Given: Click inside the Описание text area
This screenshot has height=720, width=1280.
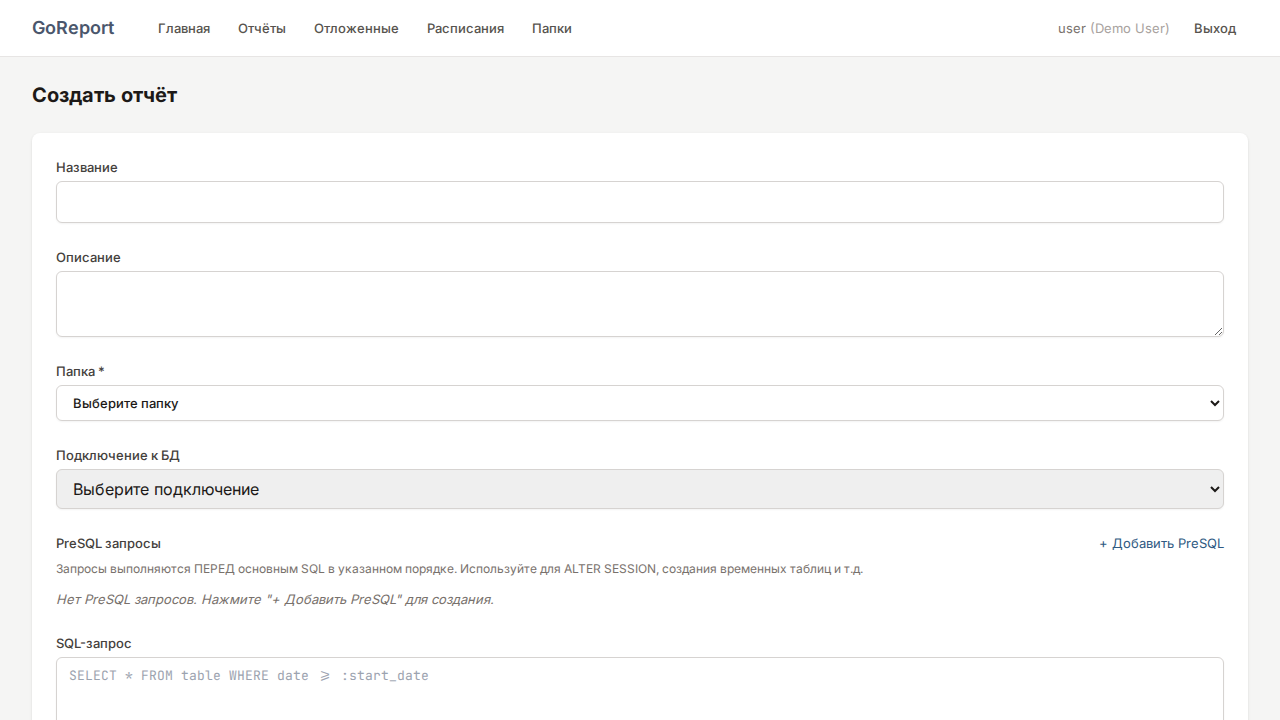Looking at the screenshot, I should coord(640,303).
